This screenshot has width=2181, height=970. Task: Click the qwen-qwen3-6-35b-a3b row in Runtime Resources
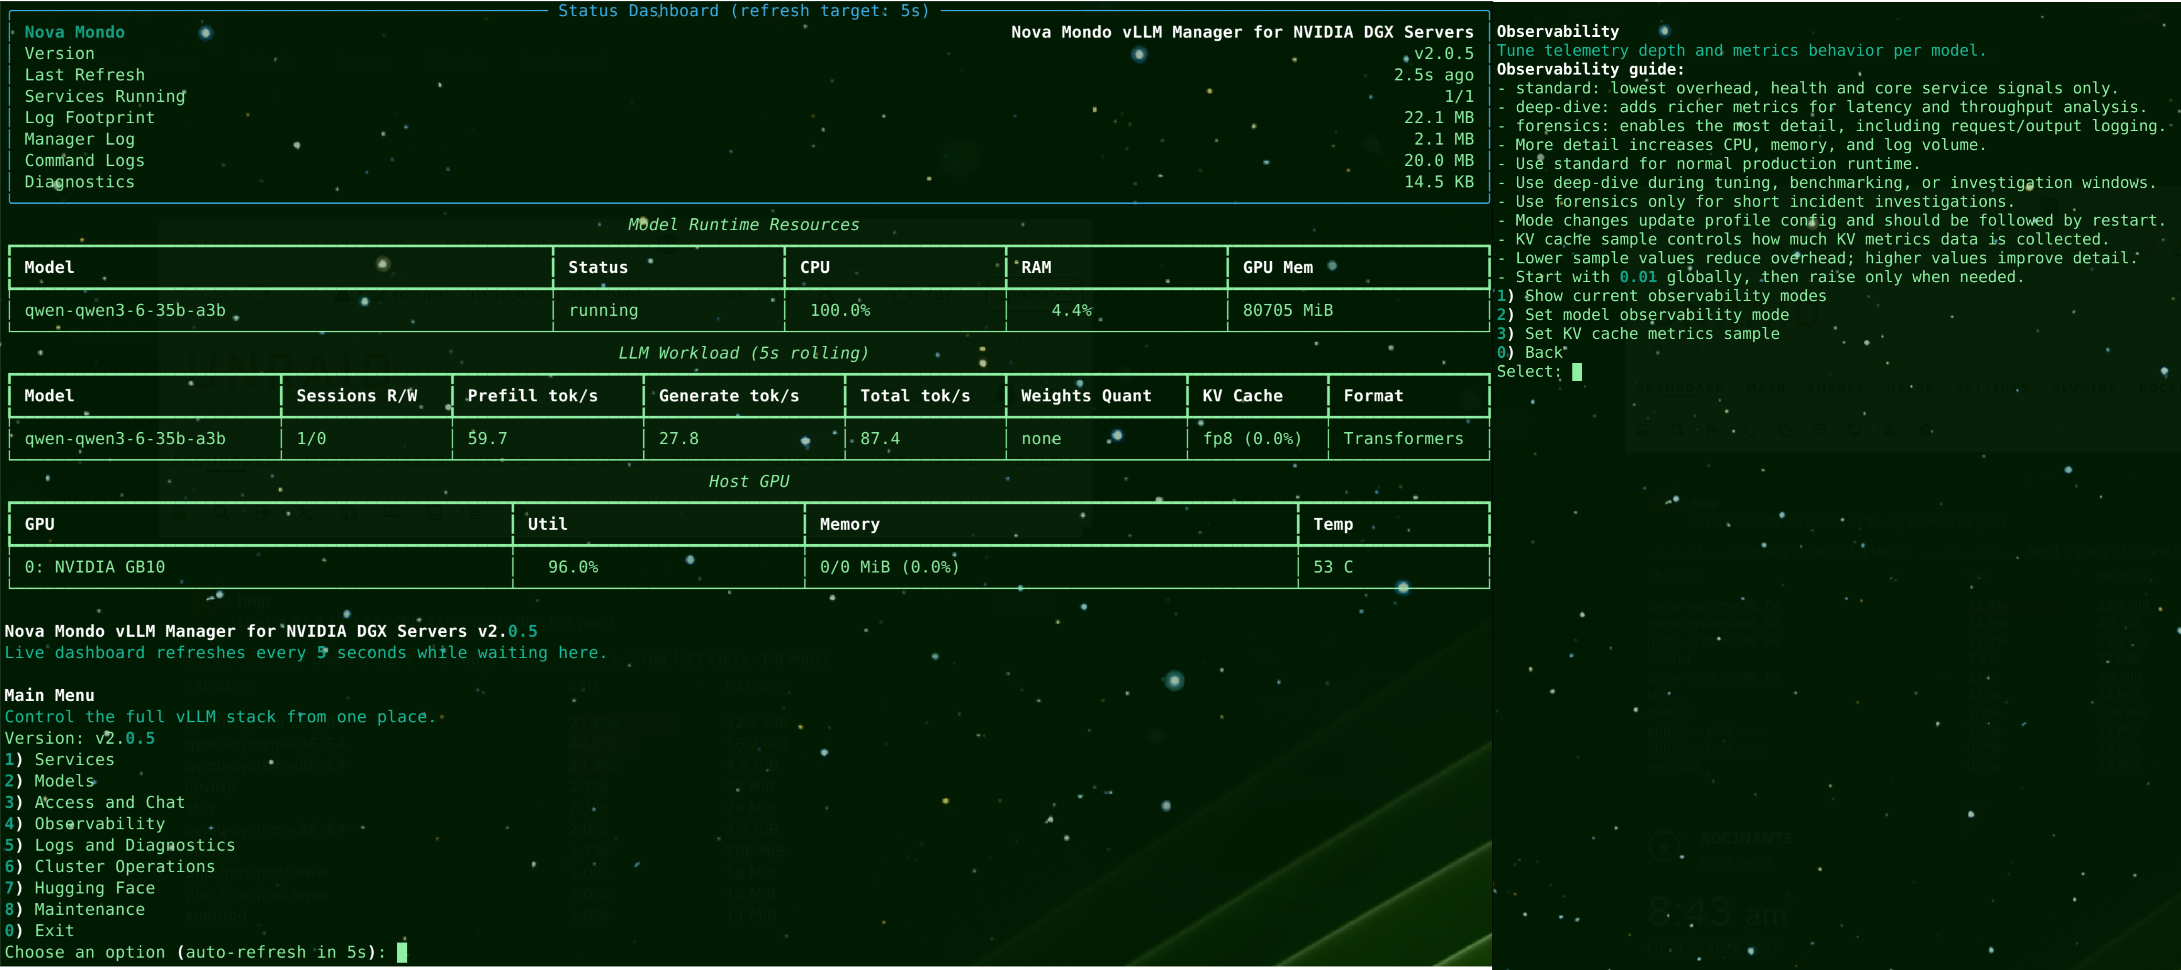pos(749,310)
